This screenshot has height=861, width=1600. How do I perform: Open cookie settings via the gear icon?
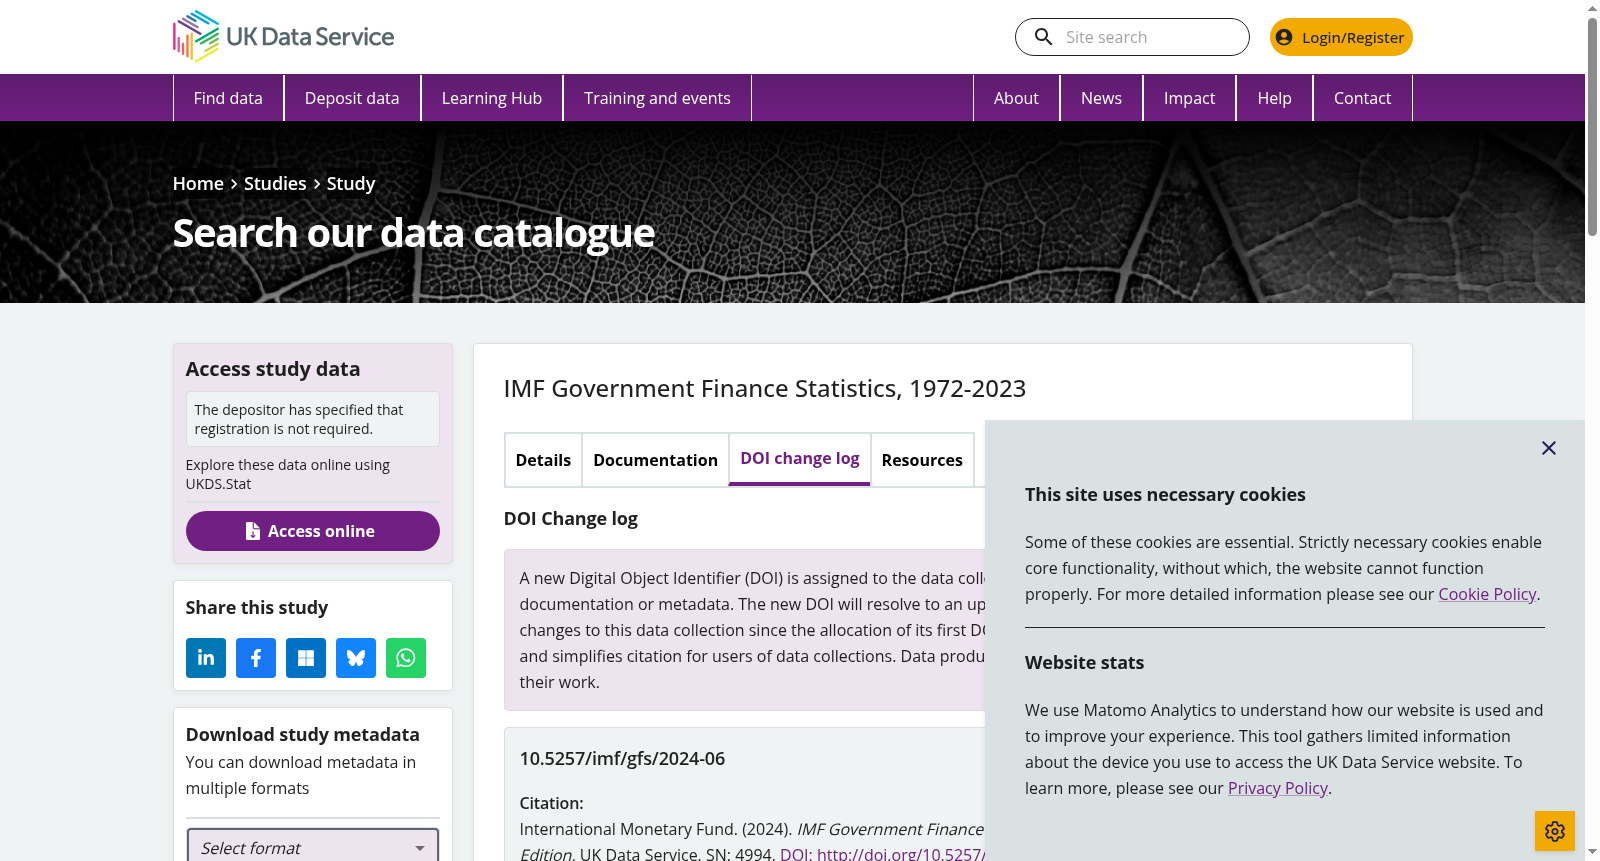coord(1555,831)
